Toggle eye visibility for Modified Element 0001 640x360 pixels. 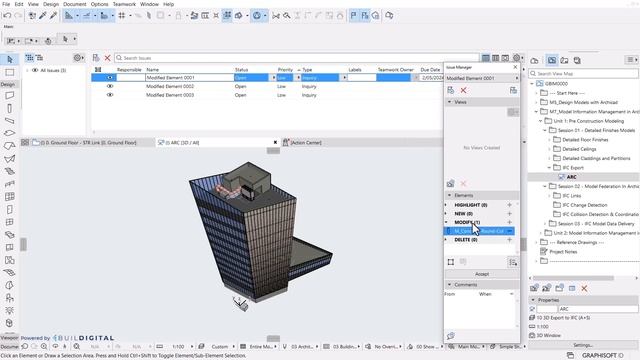click(x=110, y=78)
